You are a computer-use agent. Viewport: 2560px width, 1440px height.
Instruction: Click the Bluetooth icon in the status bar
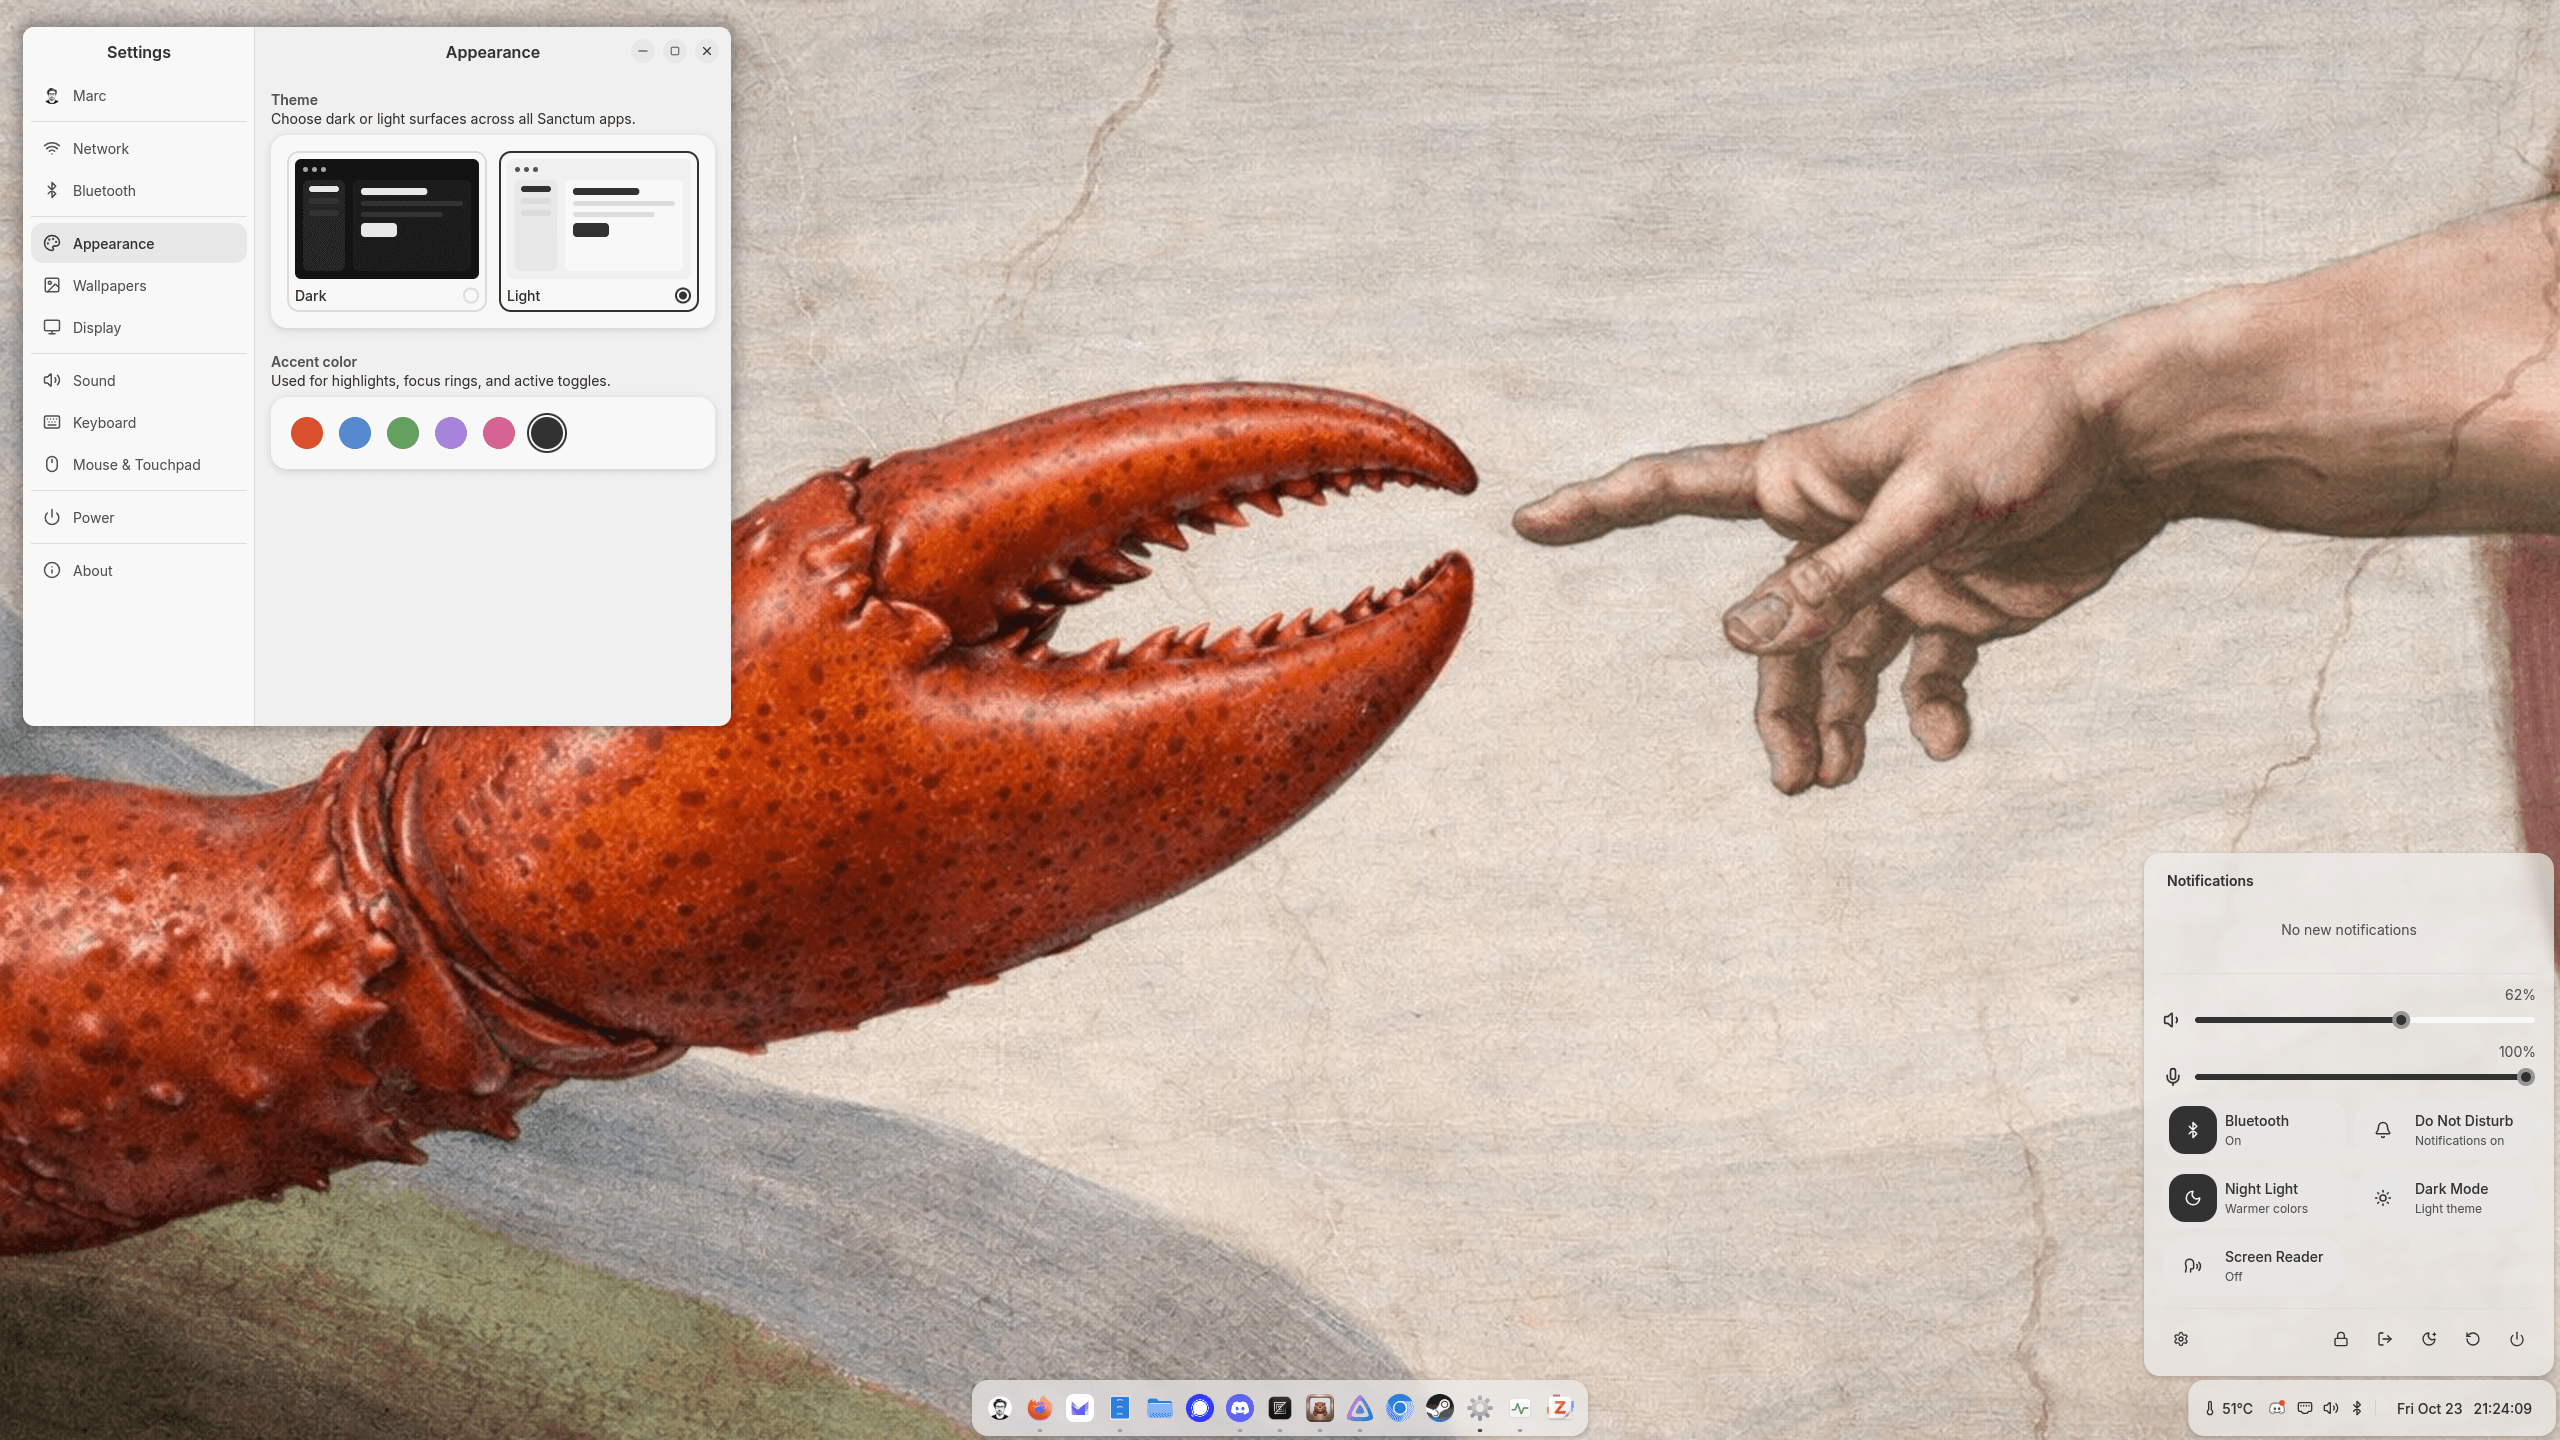coord(2357,1408)
